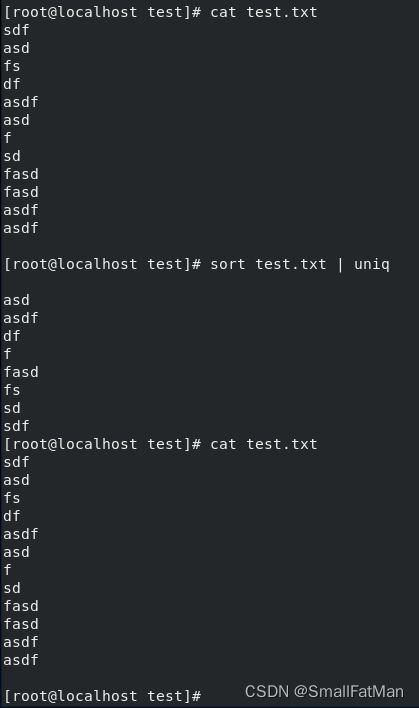Screen dimensions: 419x708
Task: Select the single "f" in sorted uniq output
Action: pyautogui.click(x=7, y=354)
